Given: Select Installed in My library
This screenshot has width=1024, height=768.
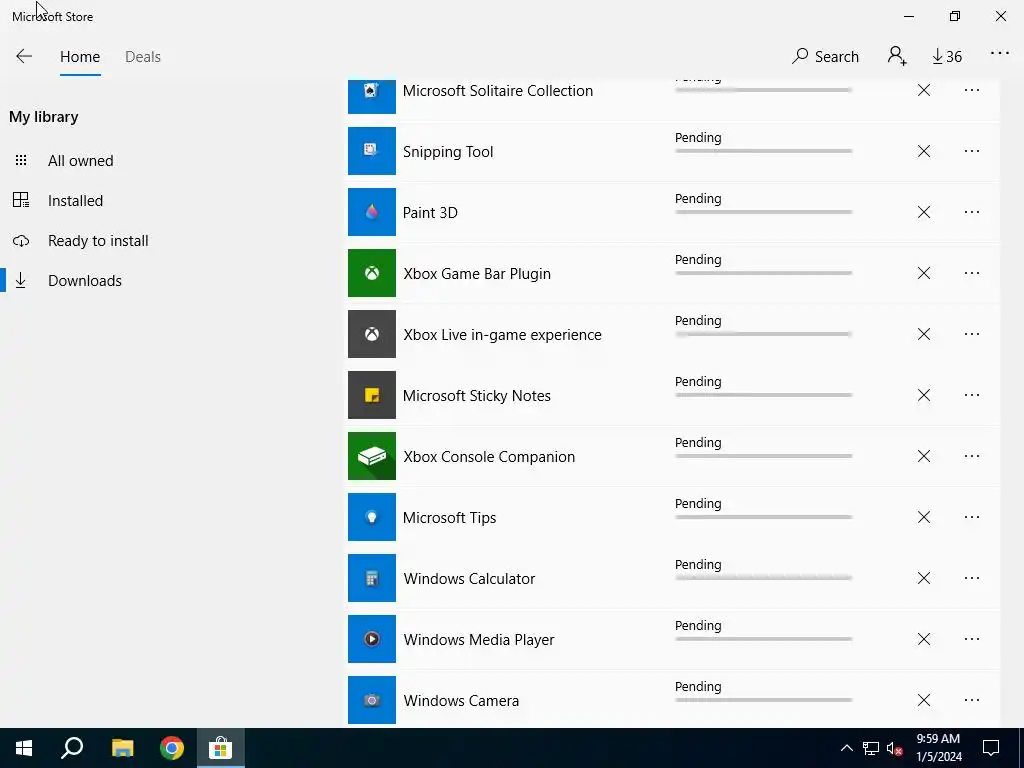Looking at the screenshot, I should tap(75, 200).
